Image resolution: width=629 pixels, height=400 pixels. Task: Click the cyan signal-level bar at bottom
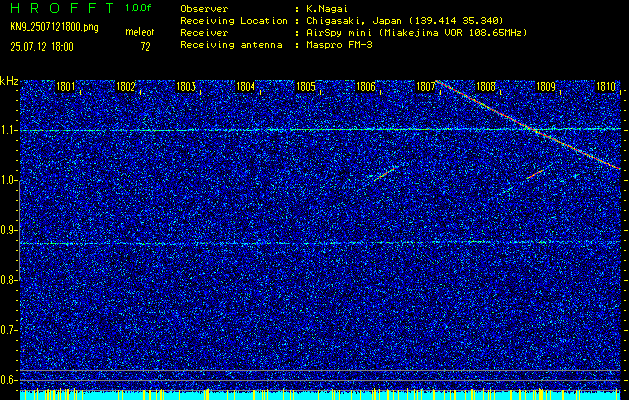320,395
